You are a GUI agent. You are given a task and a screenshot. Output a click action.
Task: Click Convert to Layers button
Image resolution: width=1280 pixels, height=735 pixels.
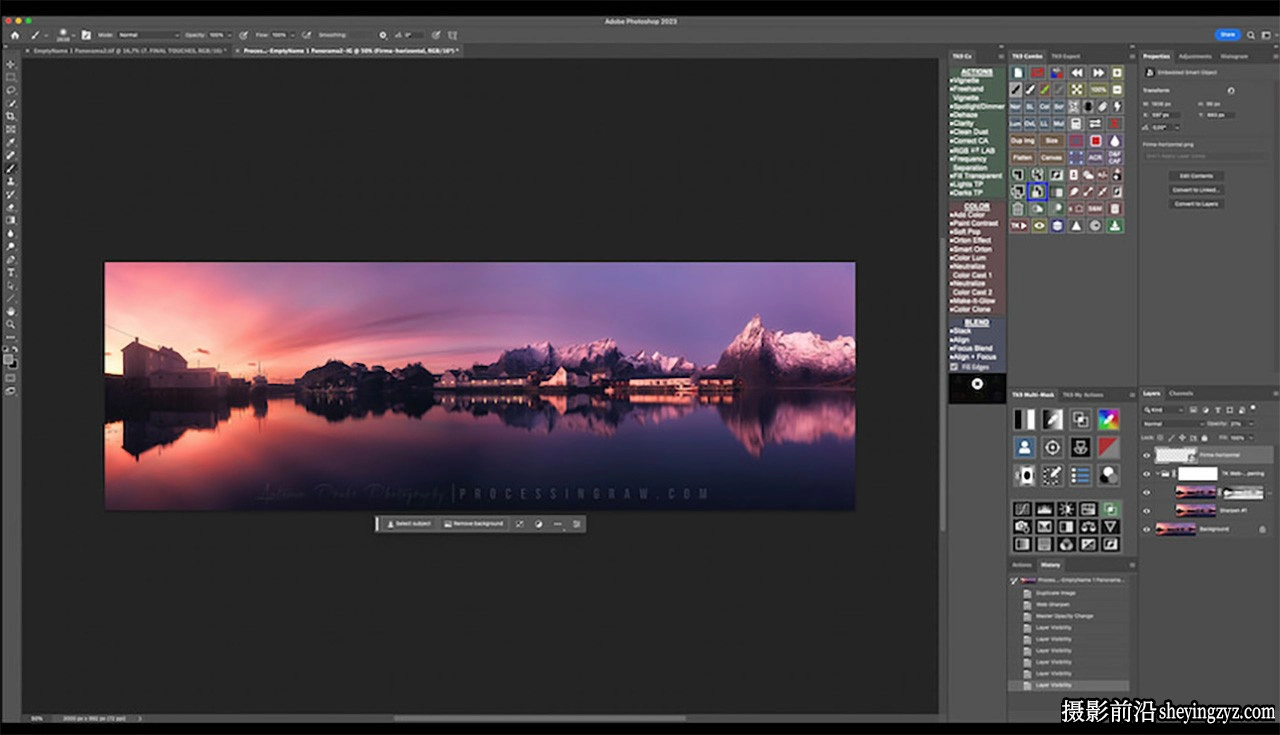[1196, 204]
